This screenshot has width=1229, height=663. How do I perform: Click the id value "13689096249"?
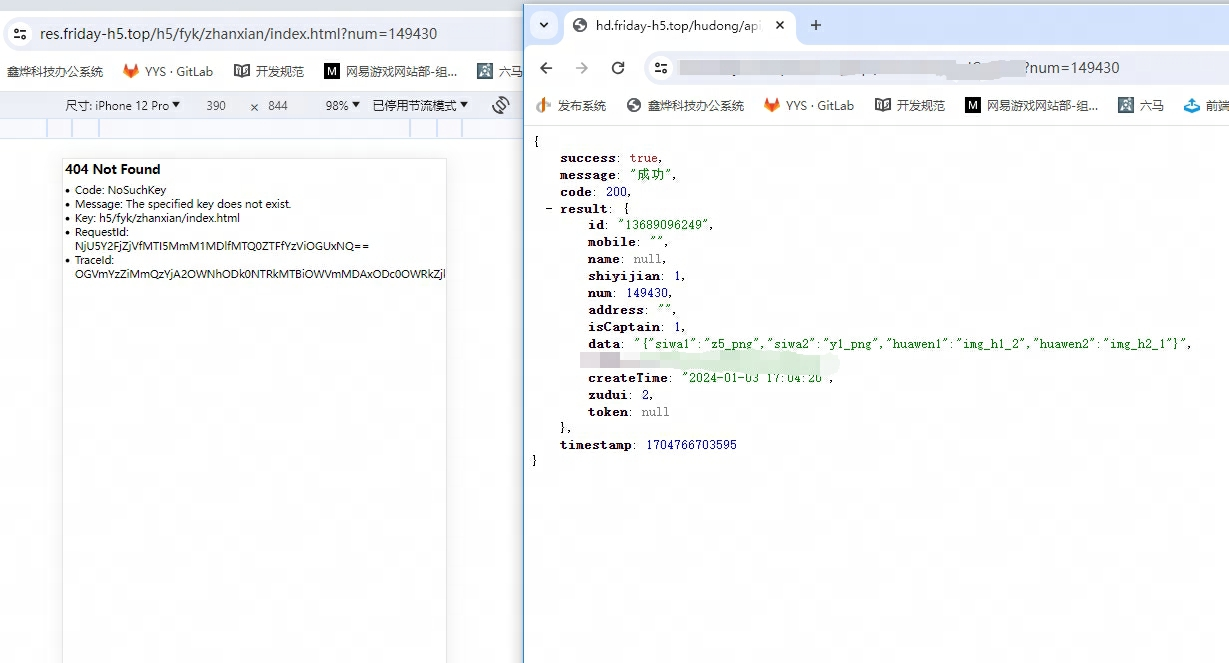(x=665, y=225)
